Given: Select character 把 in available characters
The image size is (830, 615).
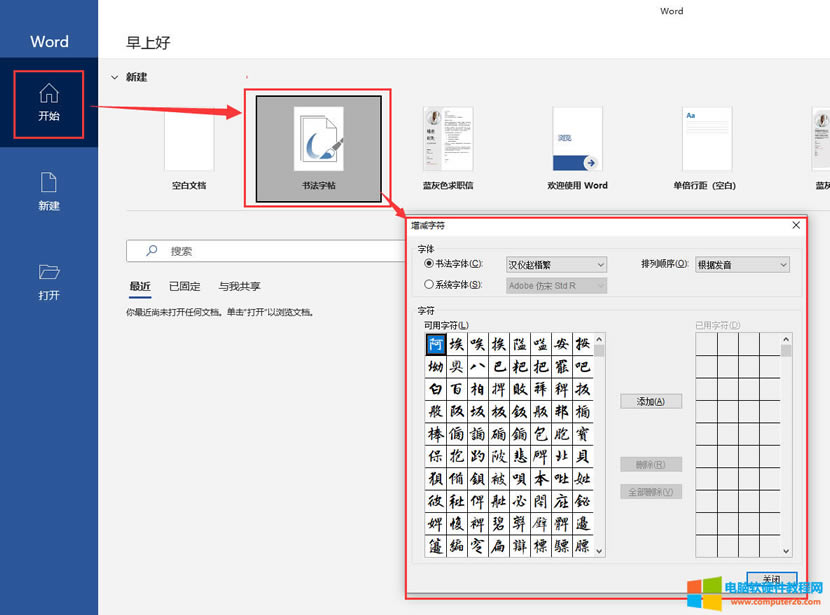Looking at the screenshot, I should 540,366.
